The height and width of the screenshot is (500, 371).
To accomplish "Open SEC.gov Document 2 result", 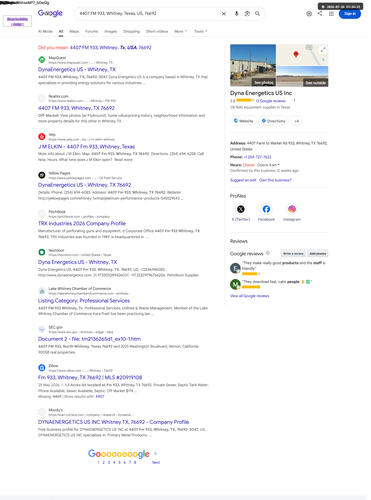I will 89,339.
